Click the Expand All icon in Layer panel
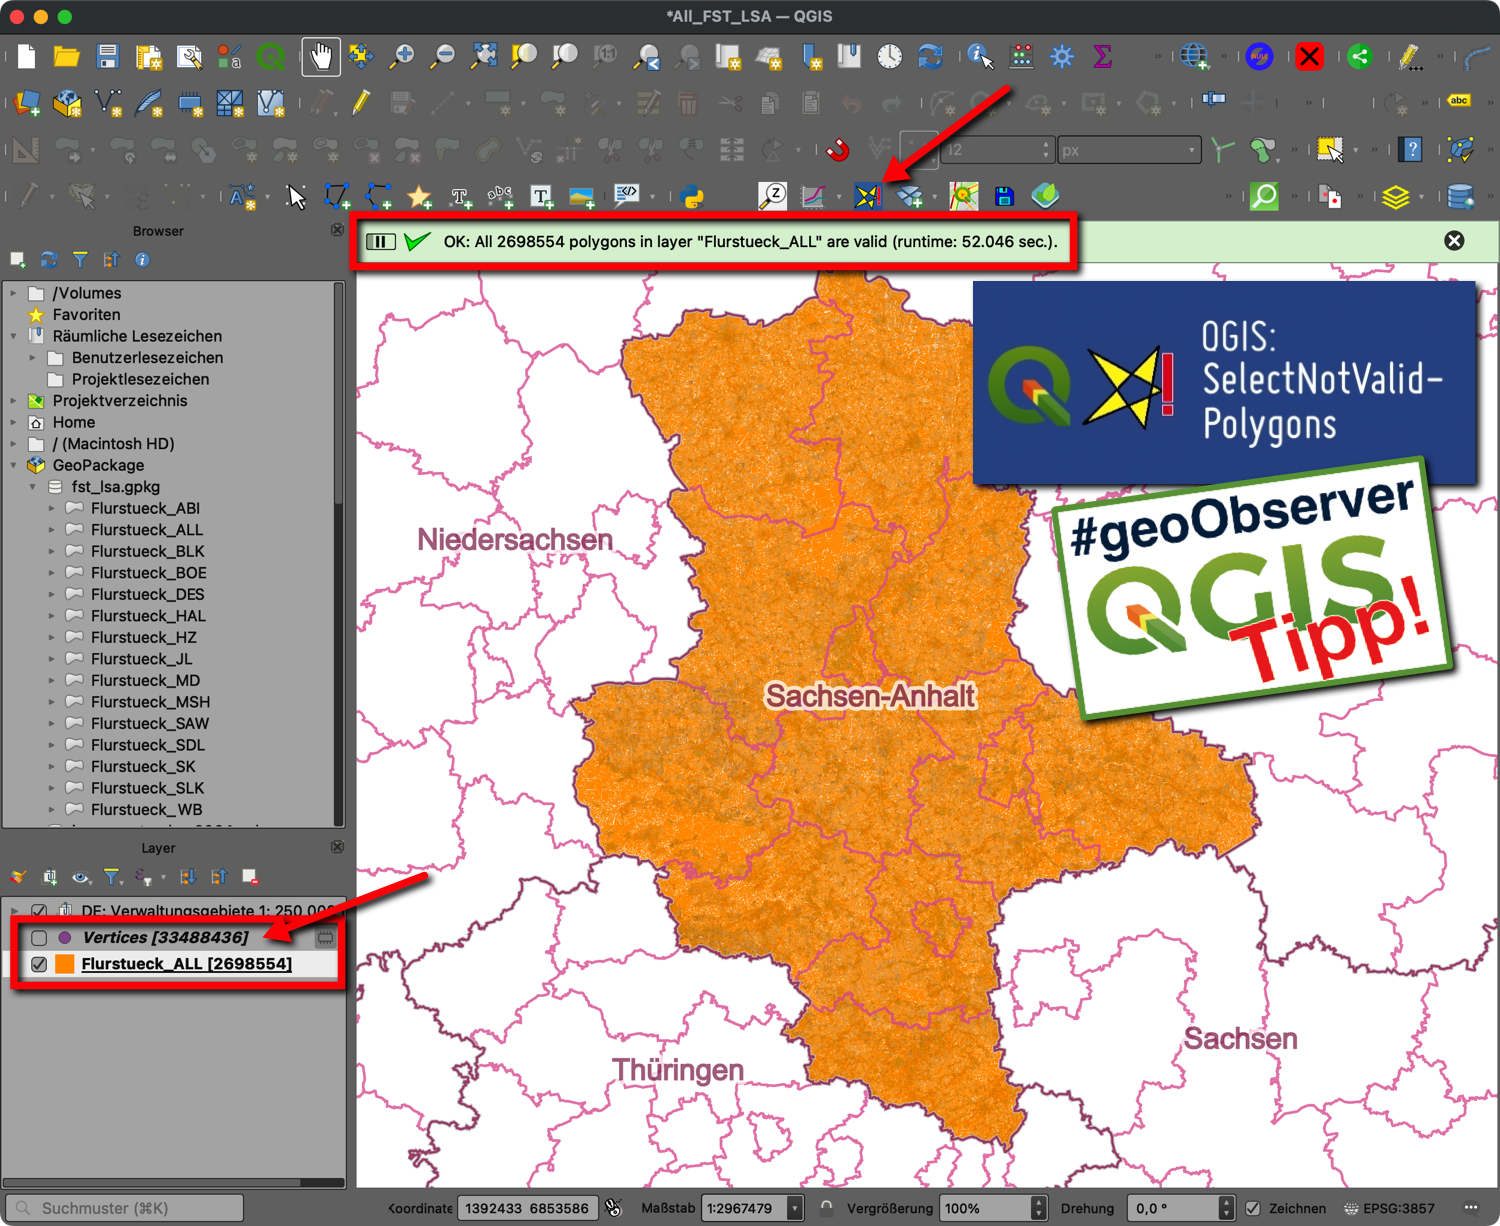1500x1226 pixels. [x=187, y=877]
